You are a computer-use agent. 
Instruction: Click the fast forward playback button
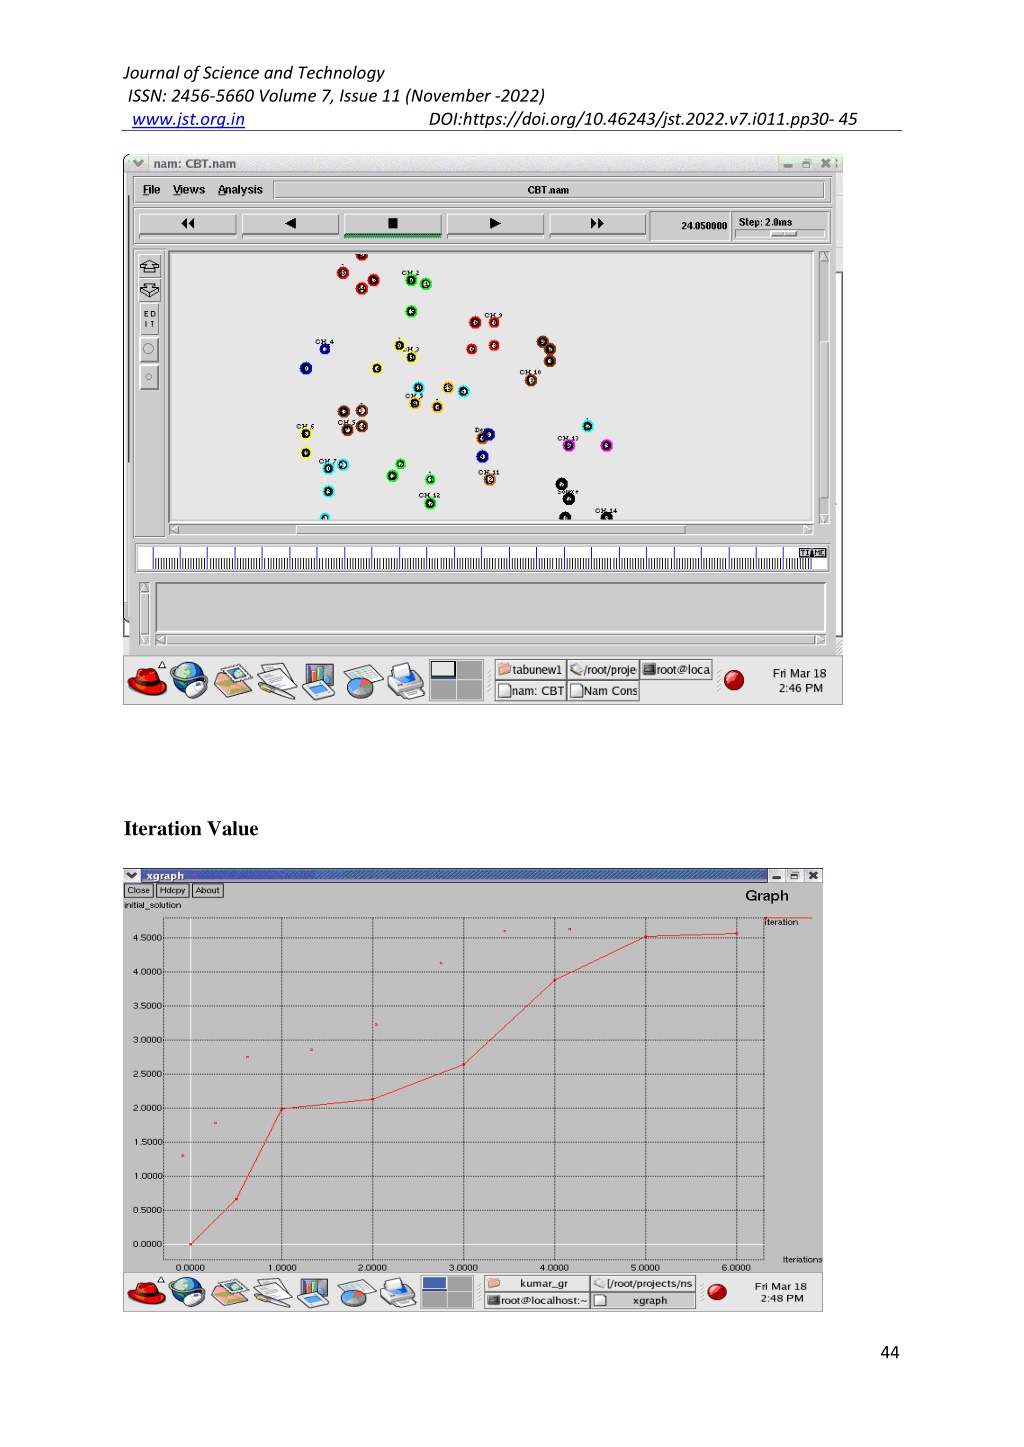(597, 224)
